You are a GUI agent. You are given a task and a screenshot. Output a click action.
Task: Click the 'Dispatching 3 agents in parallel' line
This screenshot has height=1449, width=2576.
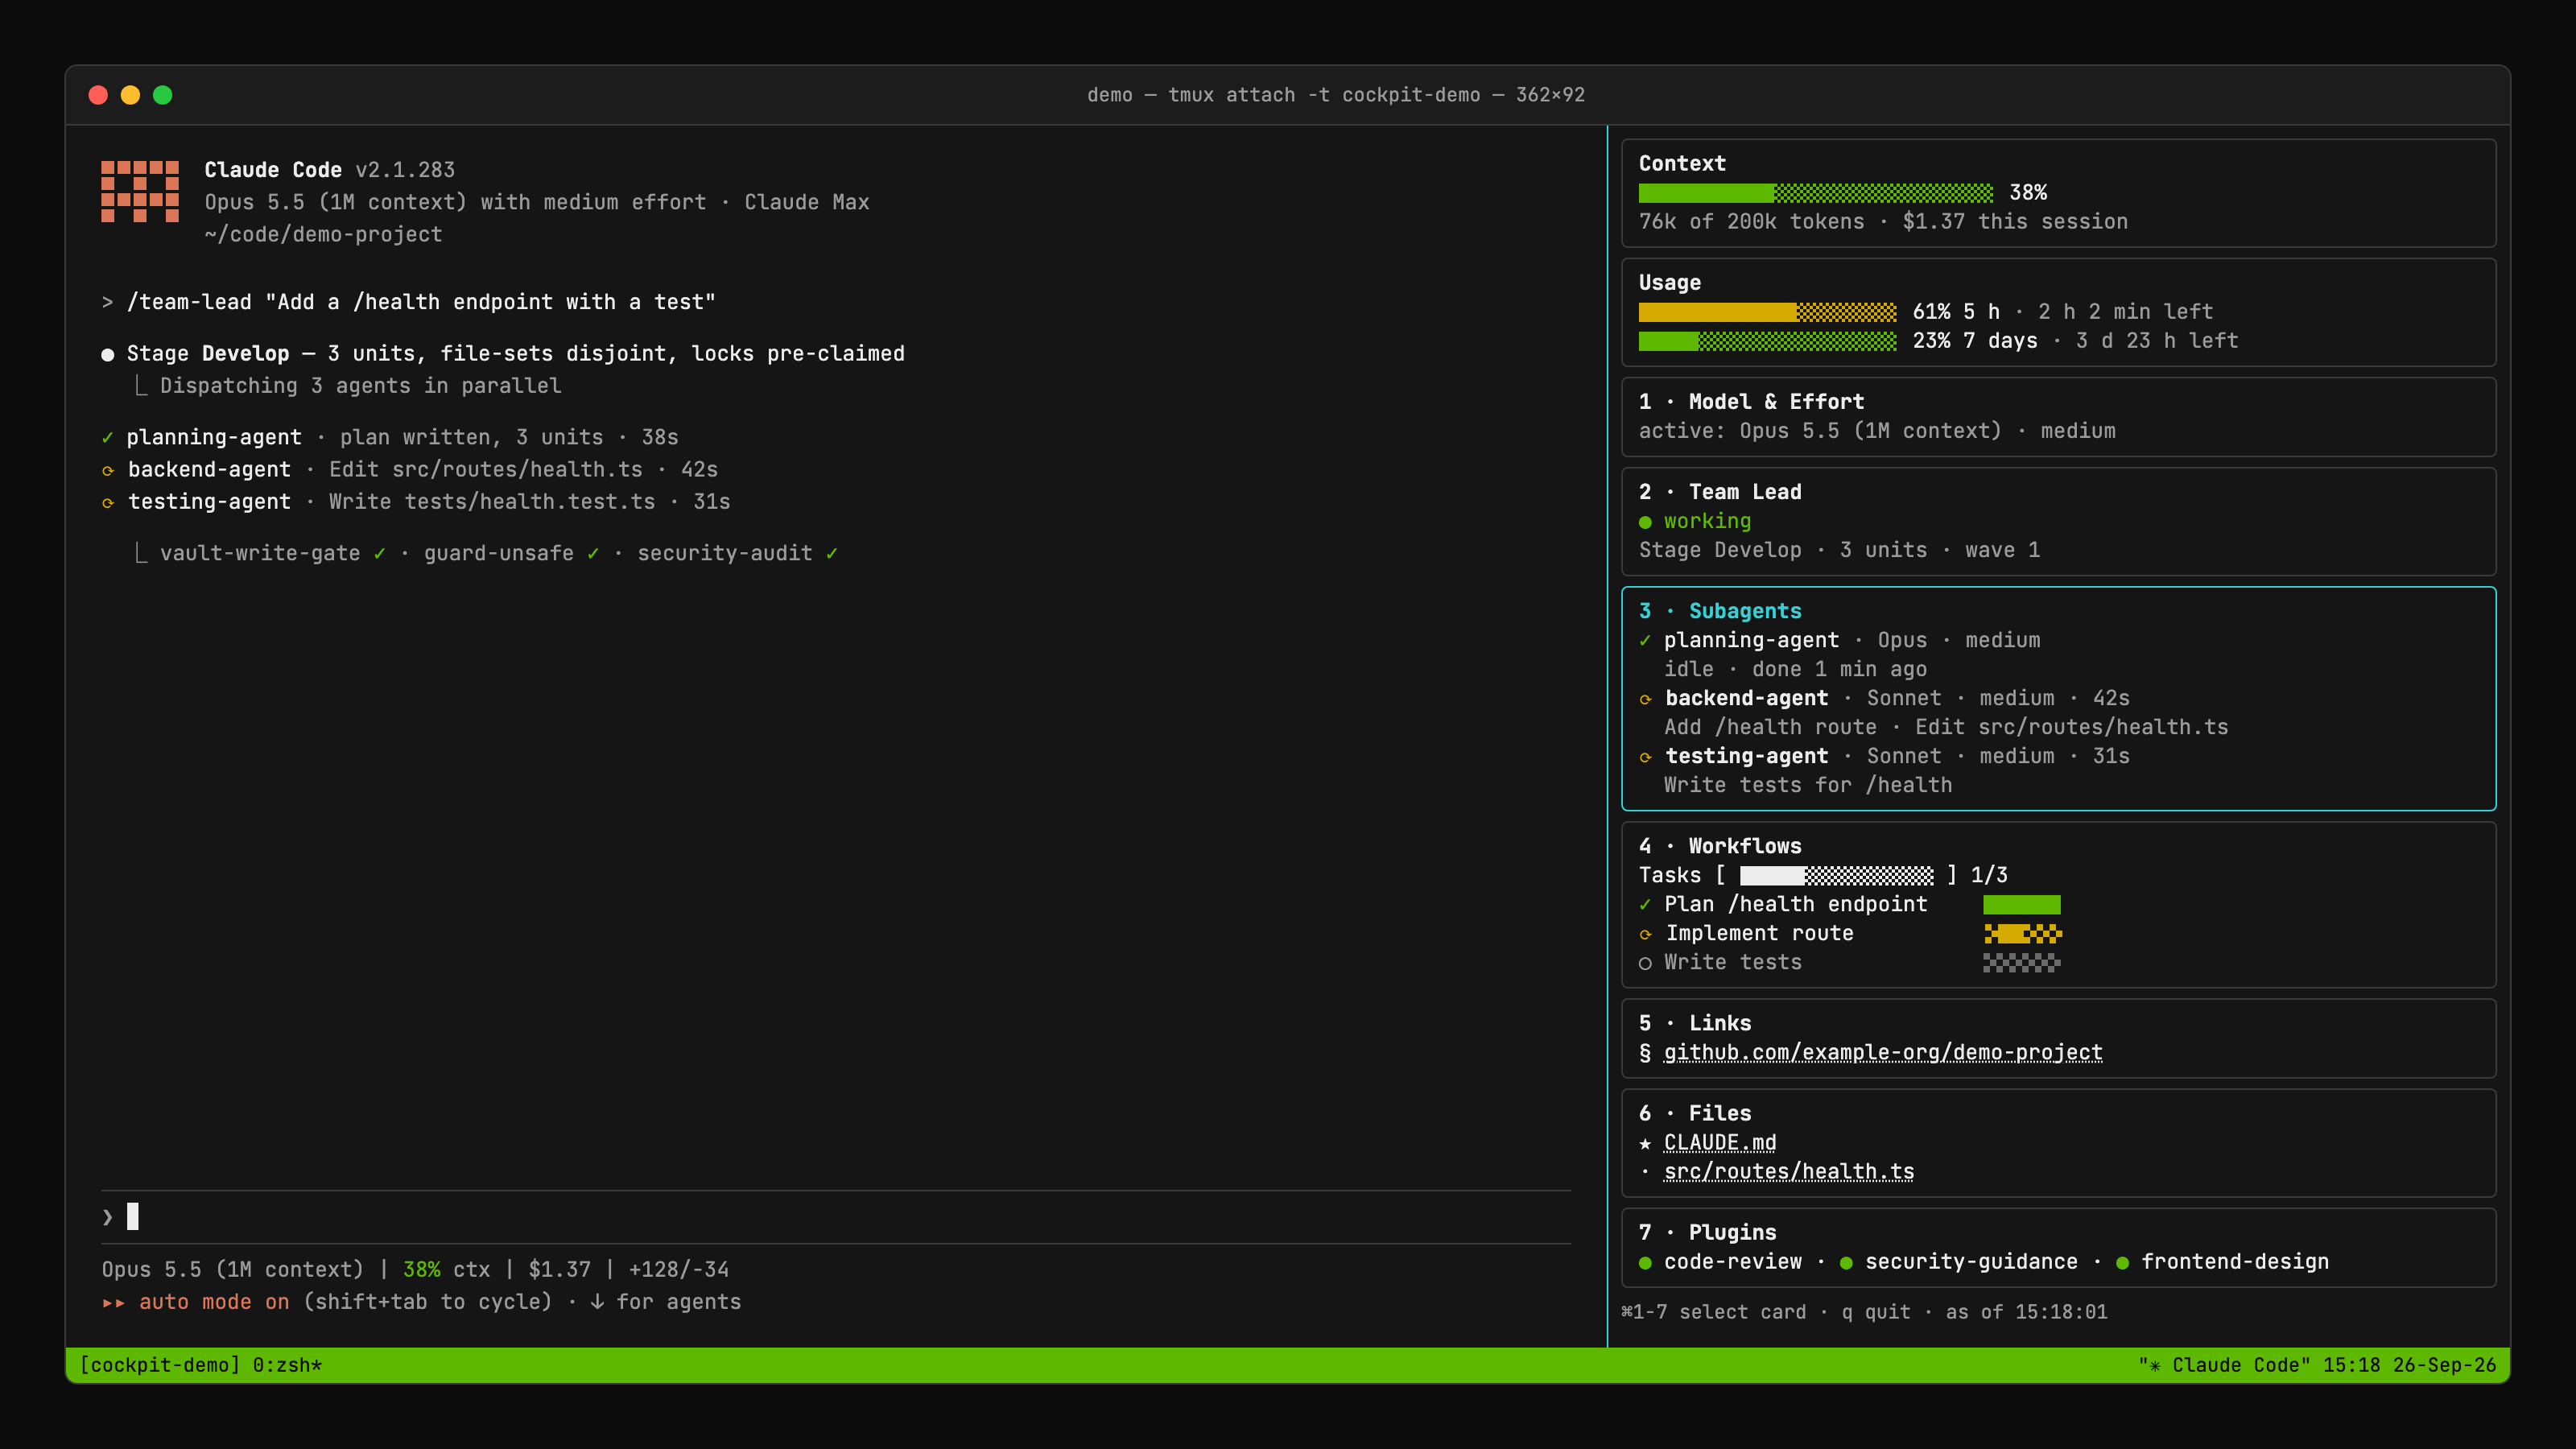click(x=360, y=386)
